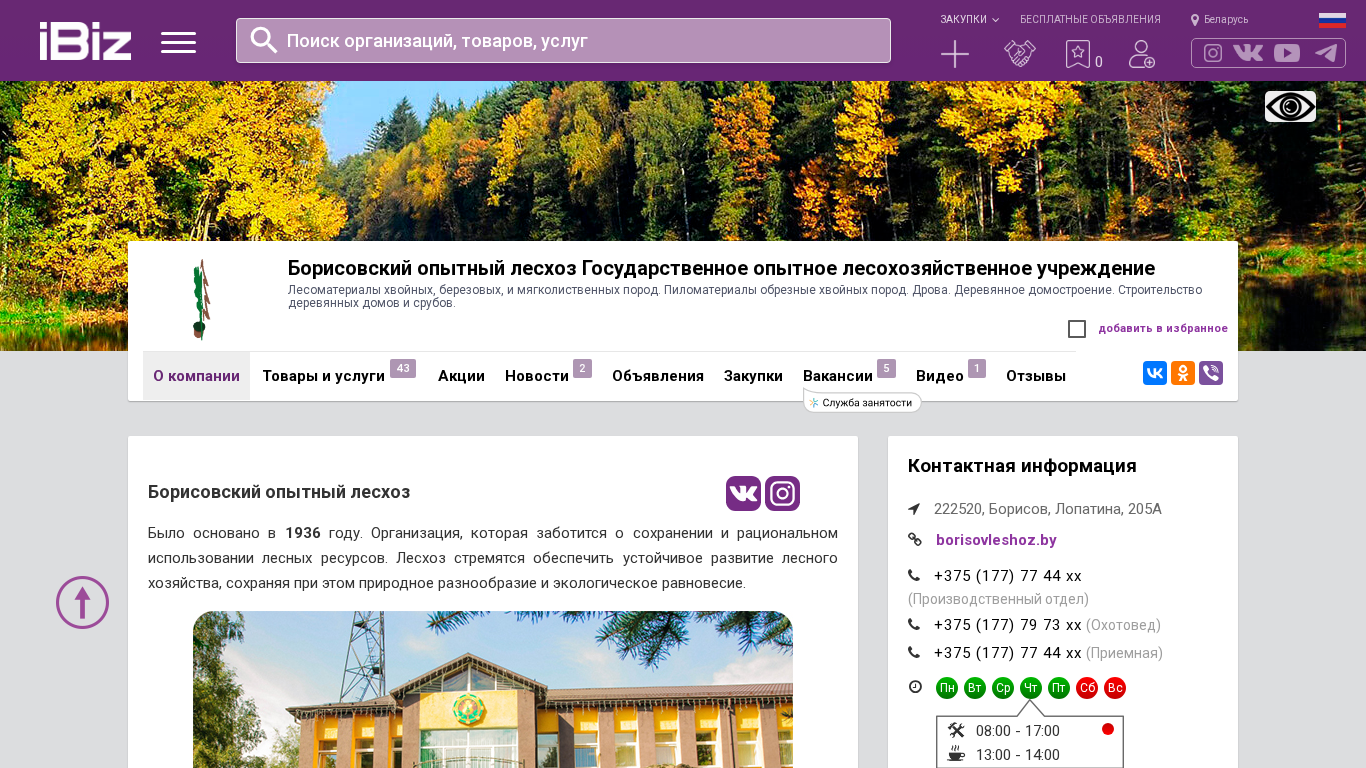This screenshot has width=1366, height=768.
Task: Select Friday (Пт) day circle
Action: click(x=1059, y=688)
